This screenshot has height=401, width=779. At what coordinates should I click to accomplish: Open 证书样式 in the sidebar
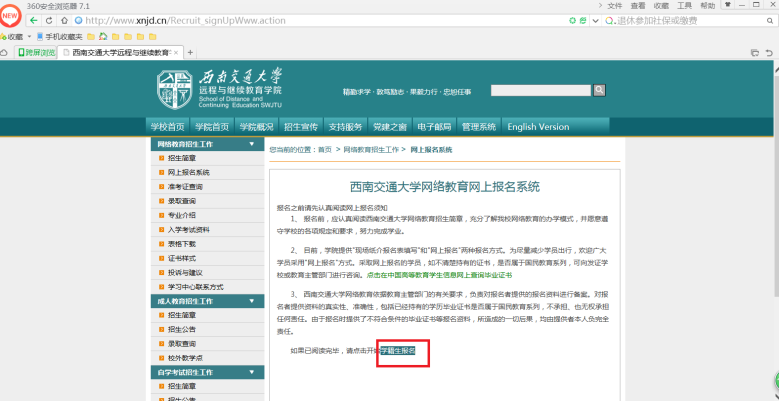[x=182, y=258]
